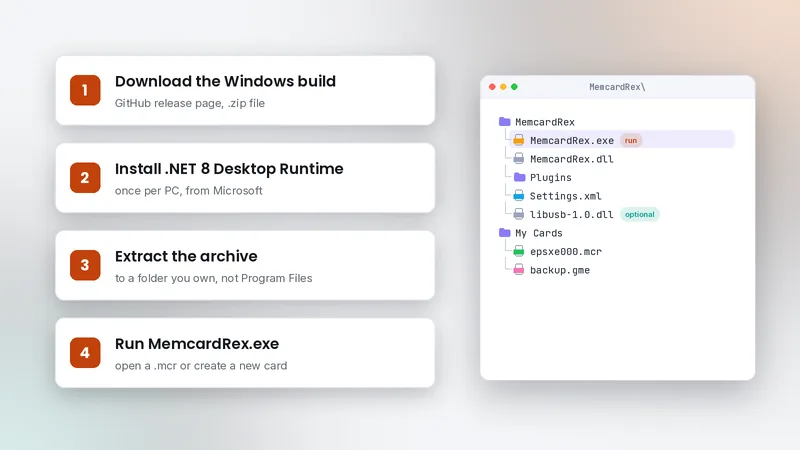Click 'to a folder you own' subtitle
Viewport: 800px width, 450px height.
coord(213,278)
